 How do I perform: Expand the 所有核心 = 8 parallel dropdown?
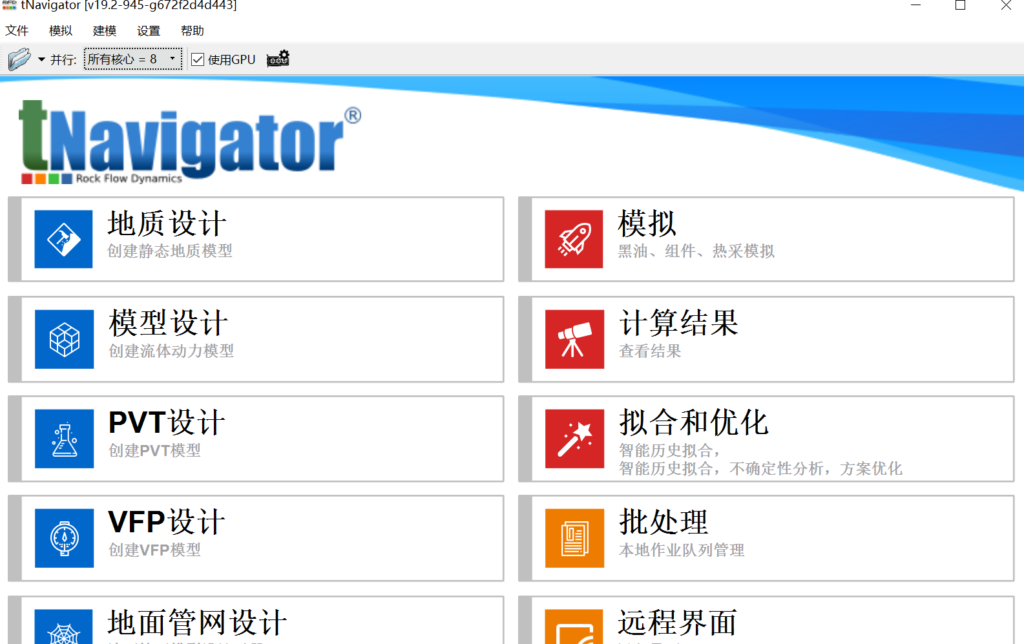[133, 59]
